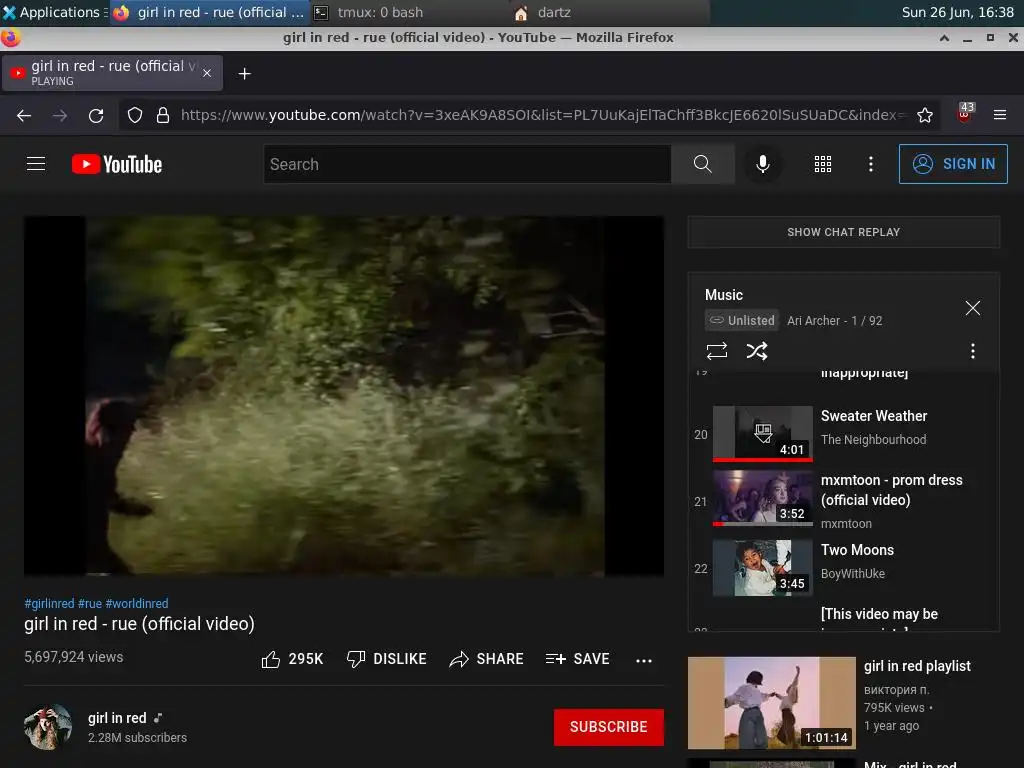
Task: Open the tracking protection shield icon
Action: pos(135,116)
